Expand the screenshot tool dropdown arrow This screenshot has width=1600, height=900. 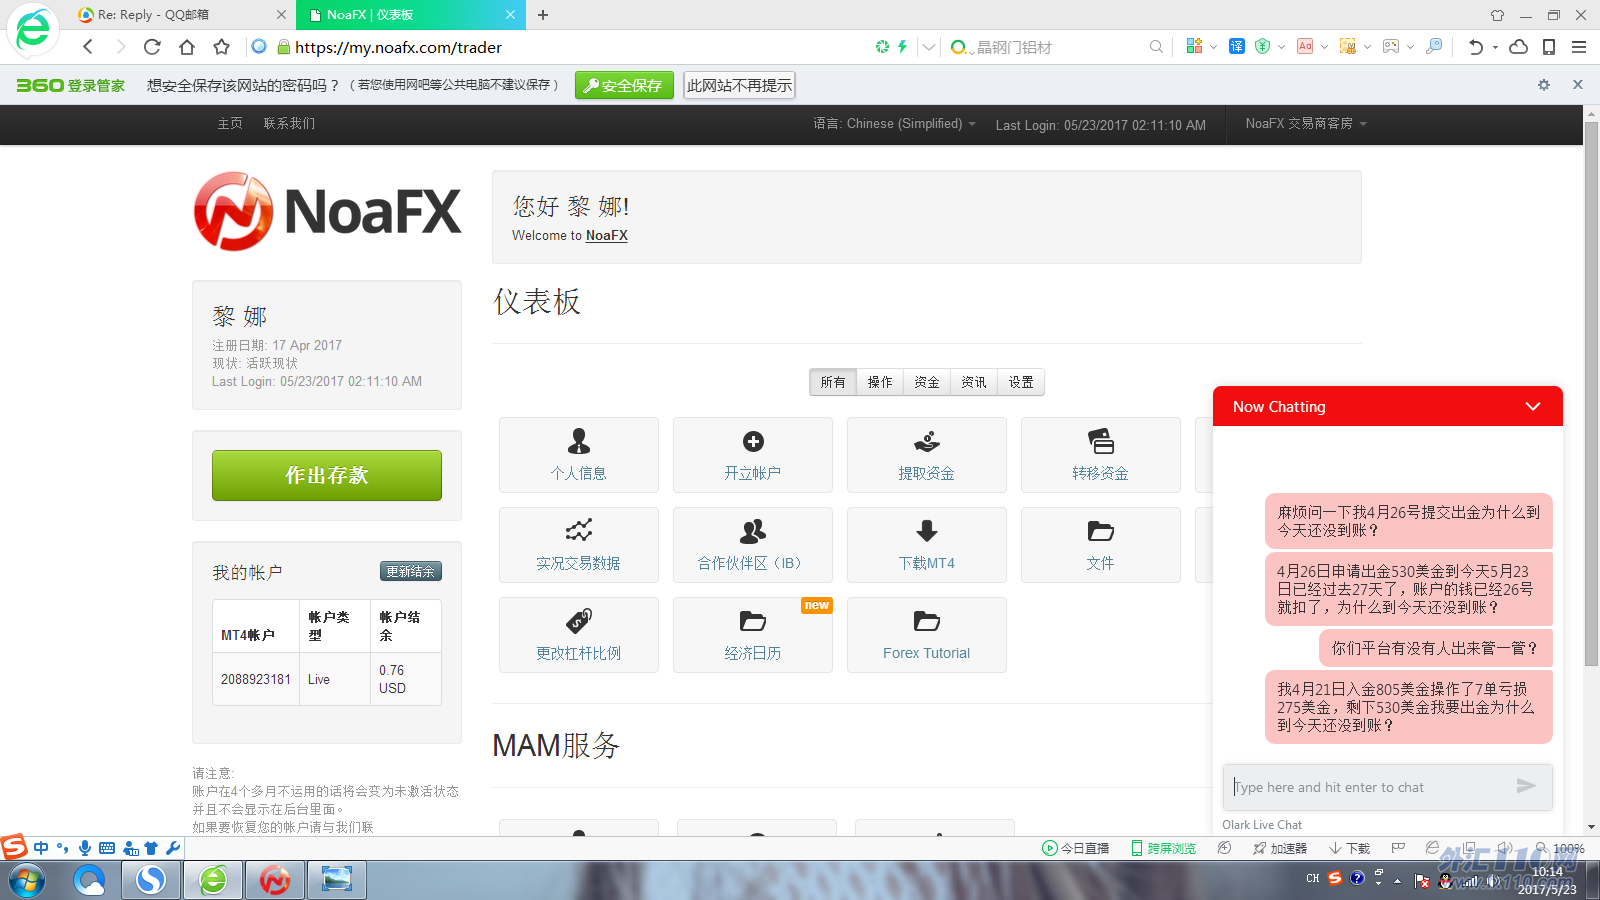click(1367, 47)
